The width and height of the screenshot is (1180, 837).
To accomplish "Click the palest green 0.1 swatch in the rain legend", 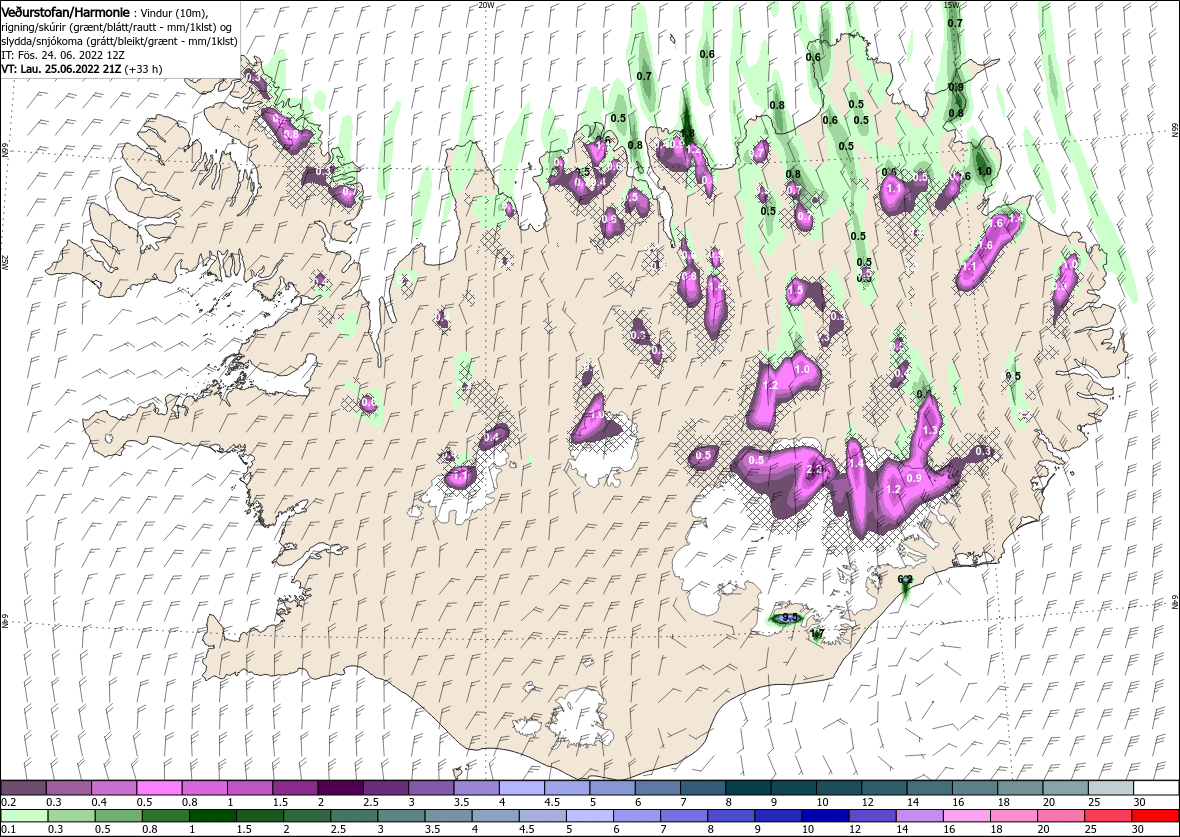I will pos(24,816).
